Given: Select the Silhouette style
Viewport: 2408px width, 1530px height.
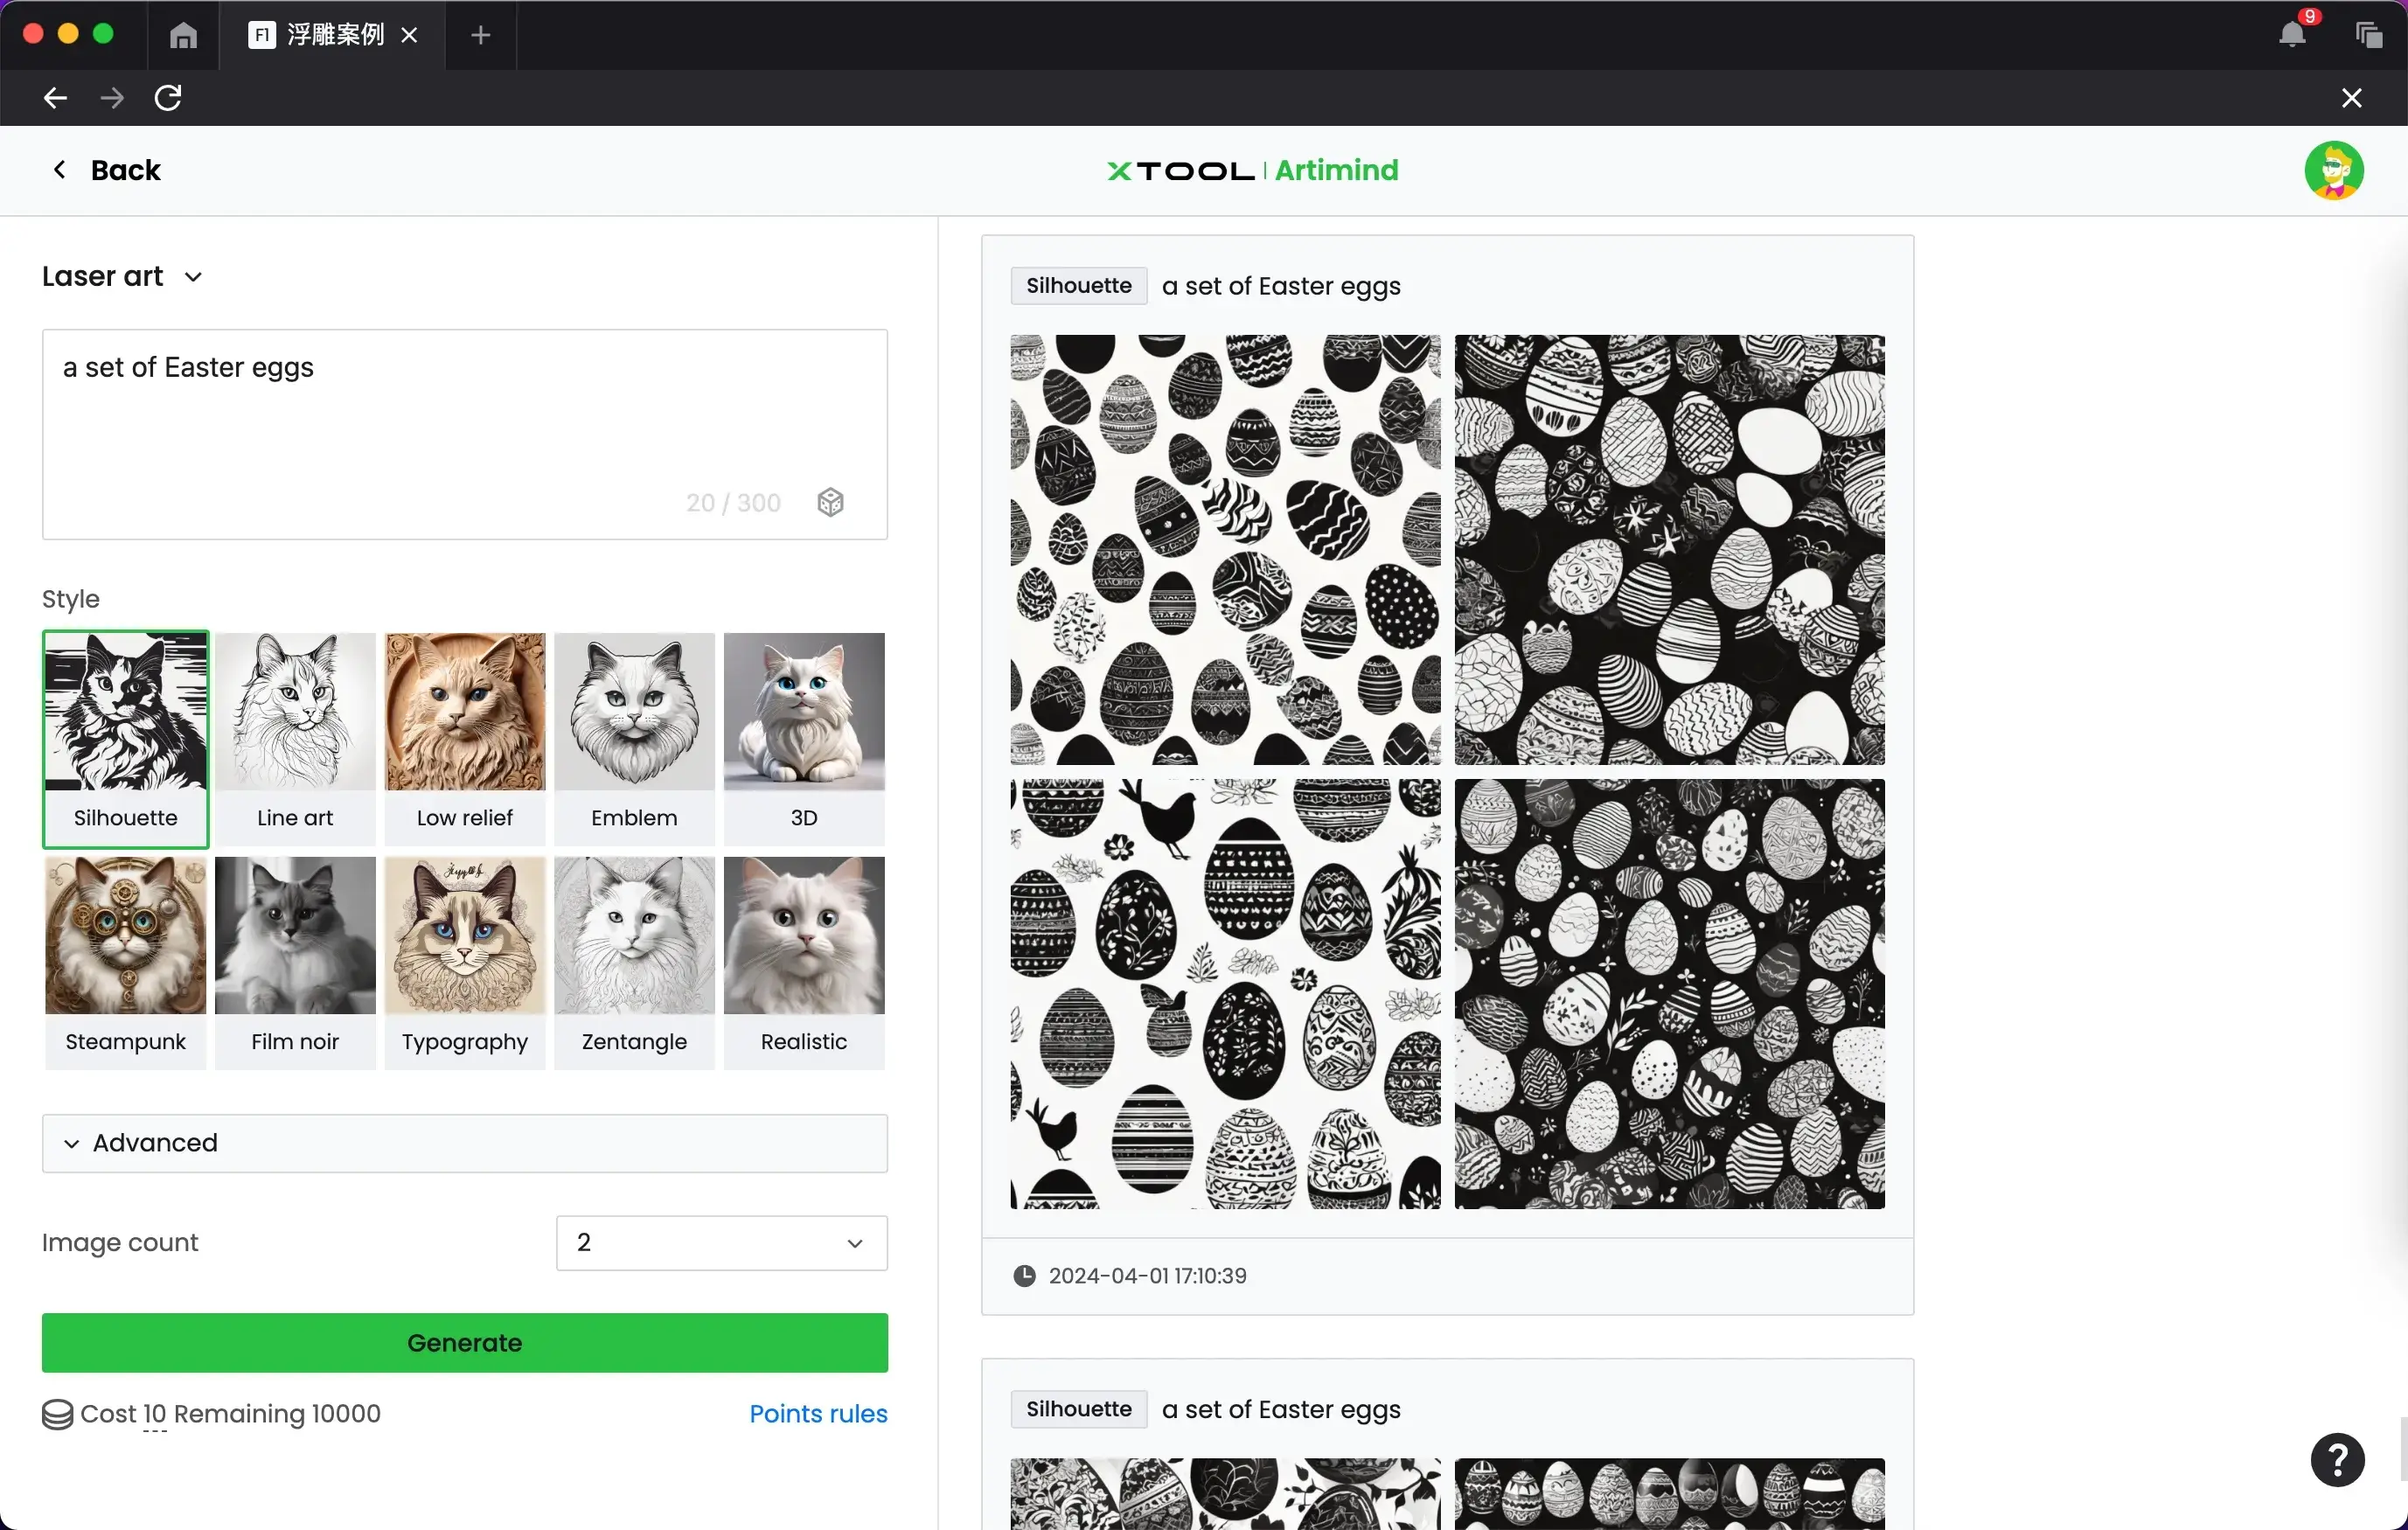Looking at the screenshot, I should [x=125, y=739].
